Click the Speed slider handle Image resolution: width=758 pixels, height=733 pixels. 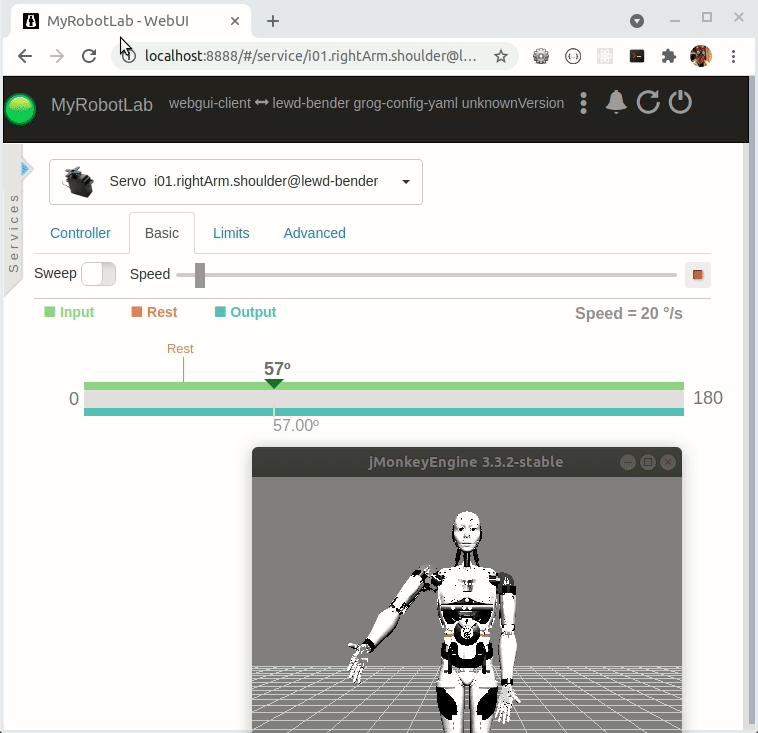(x=200, y=275)
